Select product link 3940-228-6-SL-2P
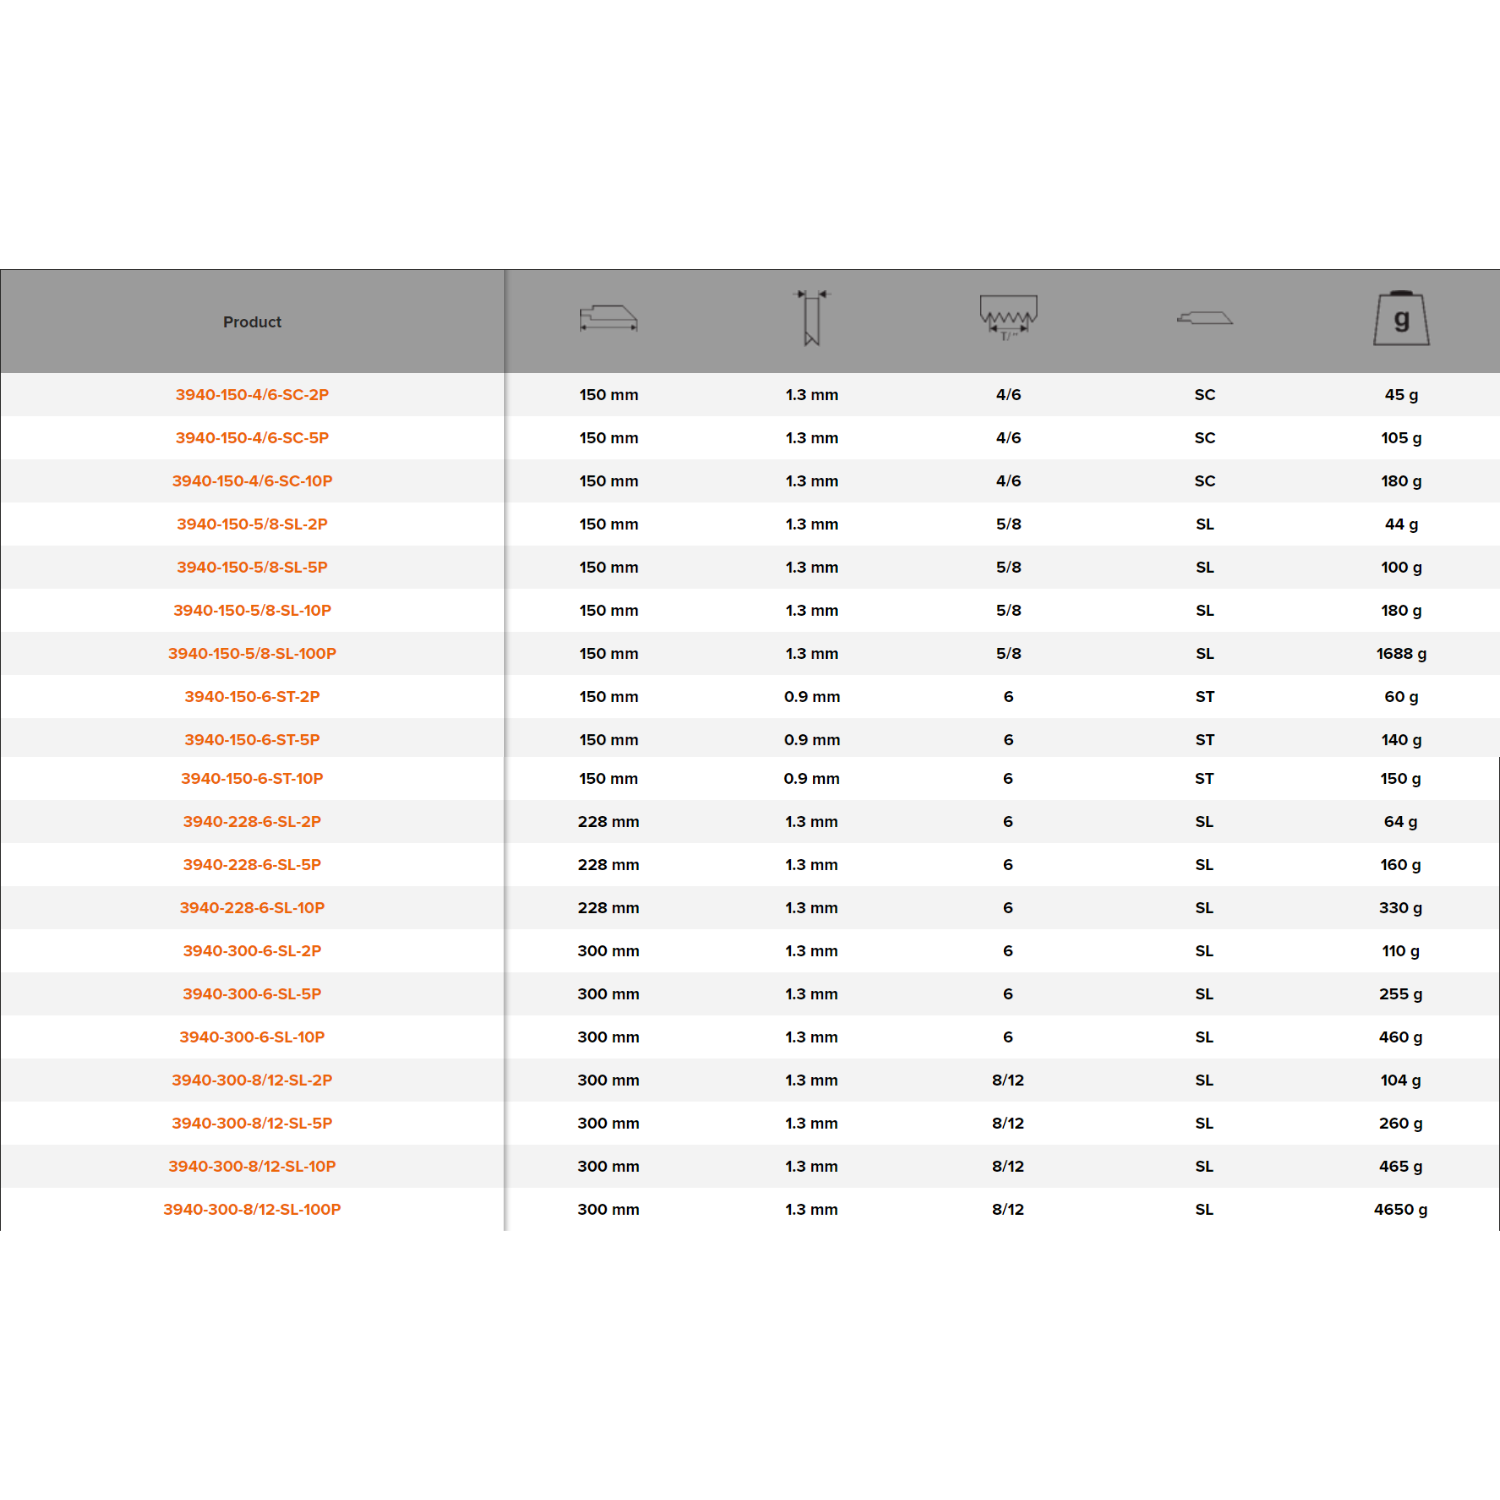This screenshot has width=1500, height=1500. point(252,822)
